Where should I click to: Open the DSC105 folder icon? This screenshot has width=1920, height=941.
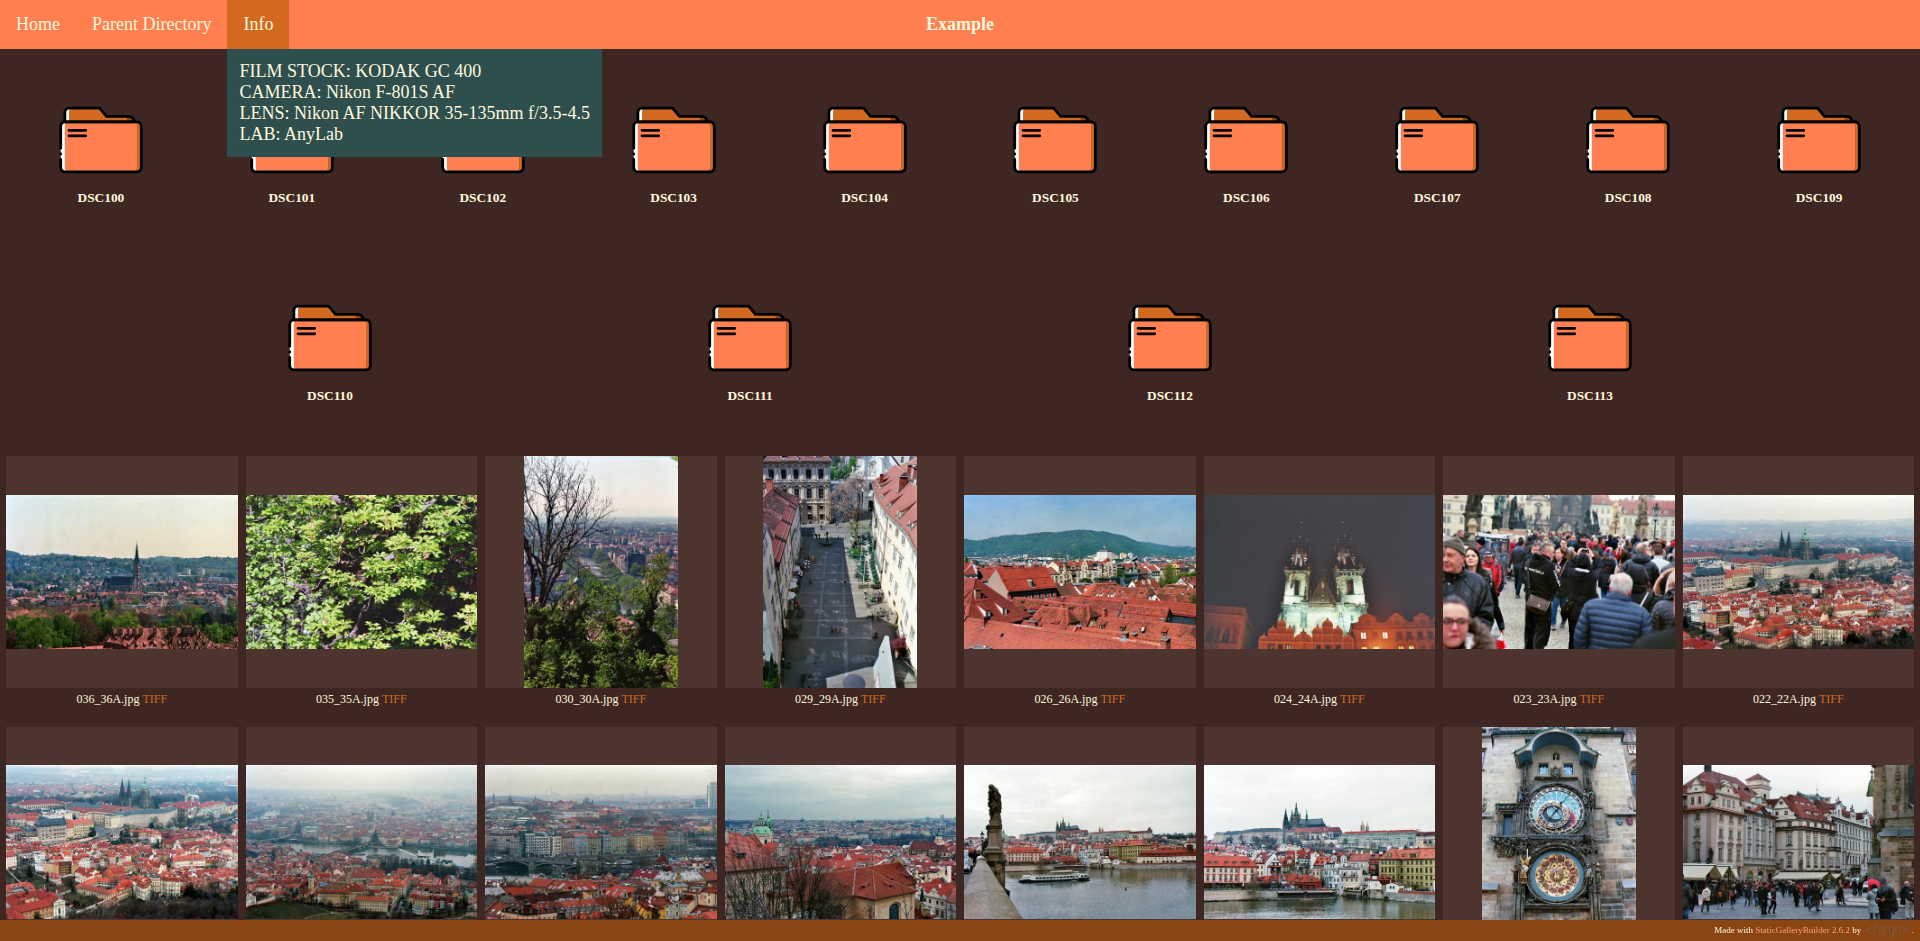click(1055, 141)
